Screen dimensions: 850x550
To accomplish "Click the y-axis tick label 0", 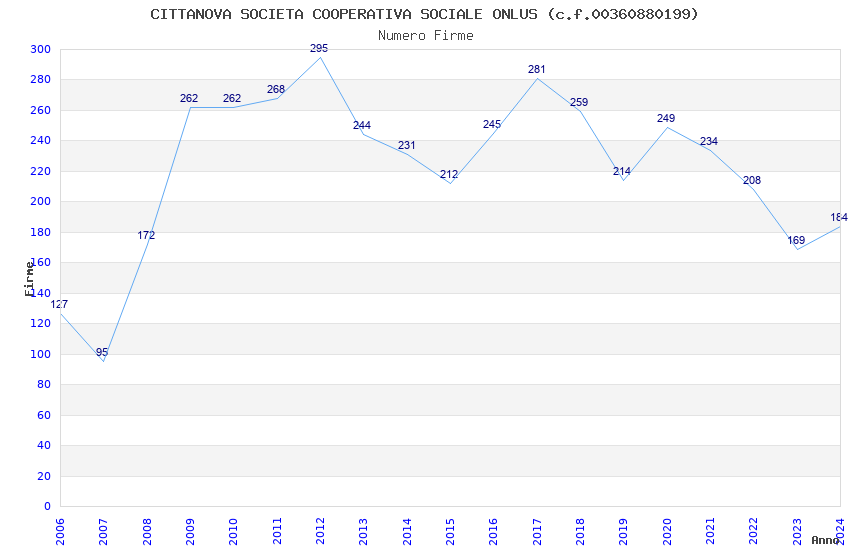I will (x=48, y=506).
